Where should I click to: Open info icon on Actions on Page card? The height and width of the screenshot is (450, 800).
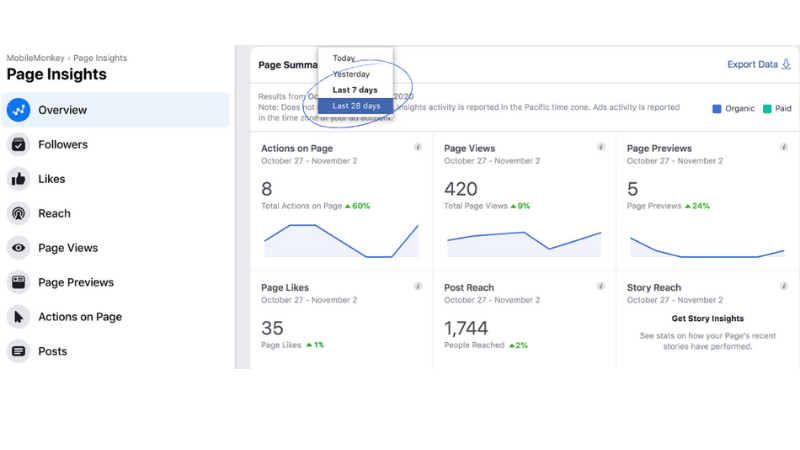tap(418, 147)
